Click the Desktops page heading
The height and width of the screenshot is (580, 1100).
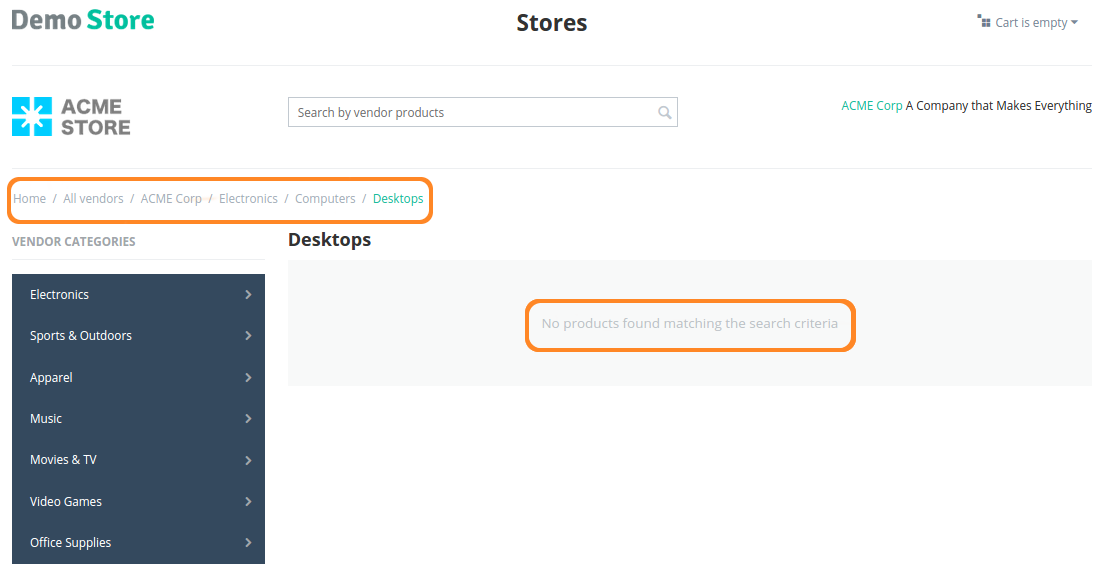pyautogui.click(x=330, y=240)
